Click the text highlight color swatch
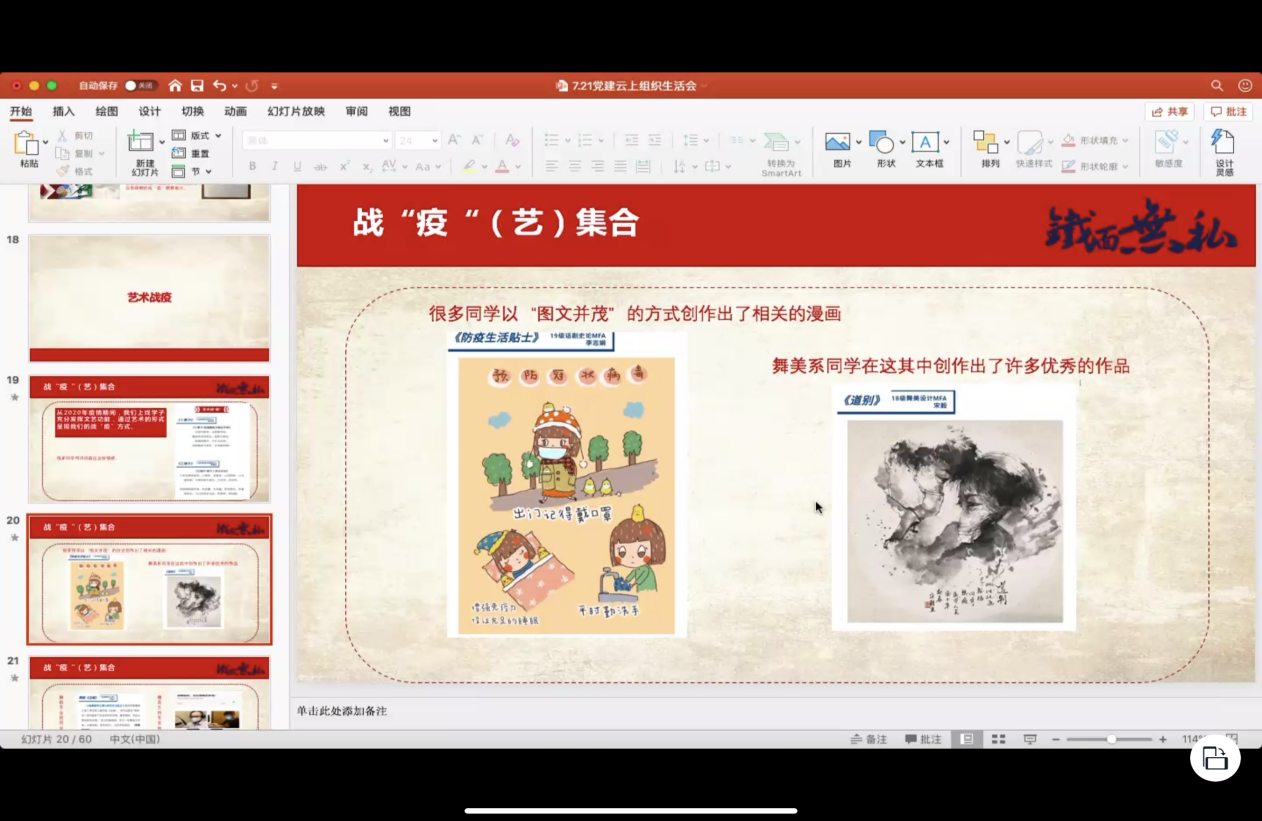This screenshot has height=821, width=1262. click(469, 166)
